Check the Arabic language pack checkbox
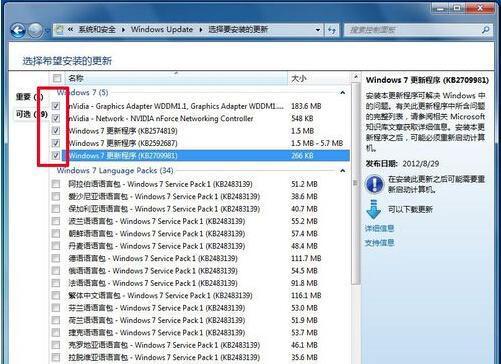501x364 pixels. [56, 184]
